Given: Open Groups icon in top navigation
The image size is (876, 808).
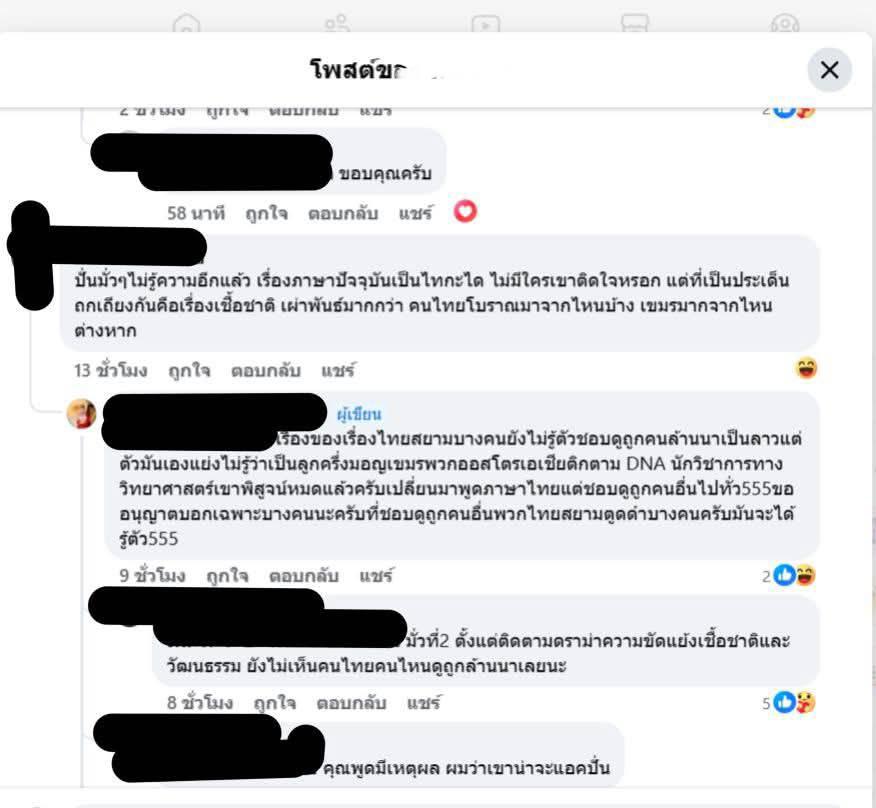Looking at the screenshot, I should (785, 23).
